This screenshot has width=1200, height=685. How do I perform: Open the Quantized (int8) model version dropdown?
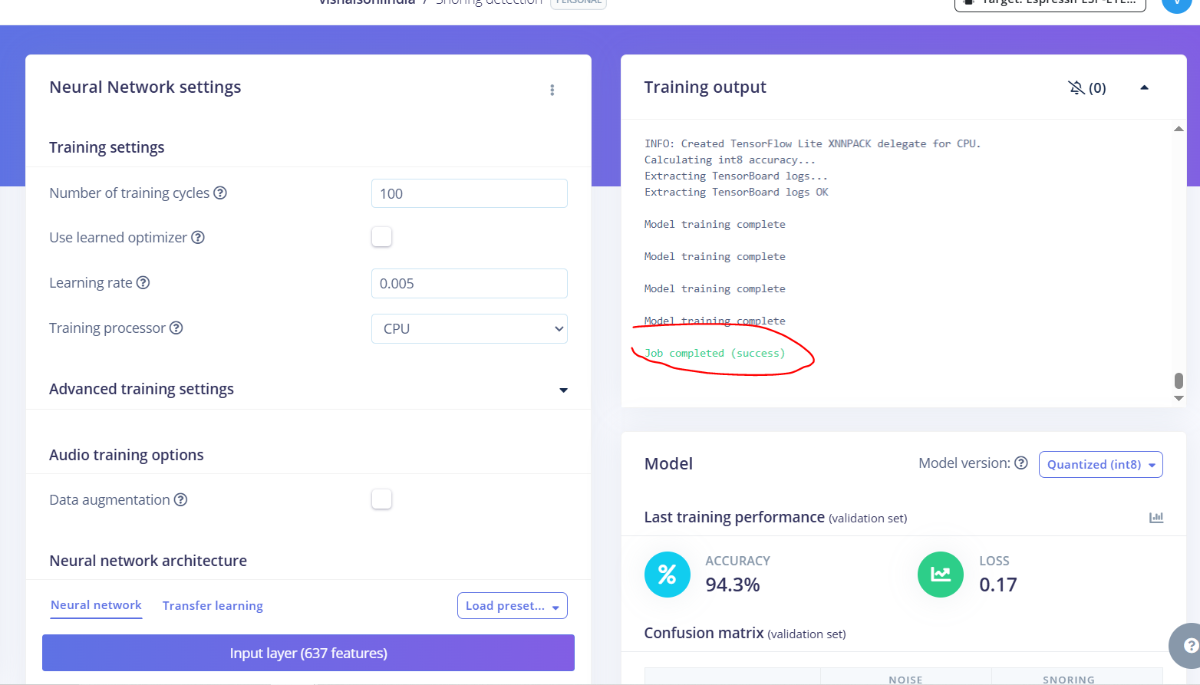[x=1100, y=464]
